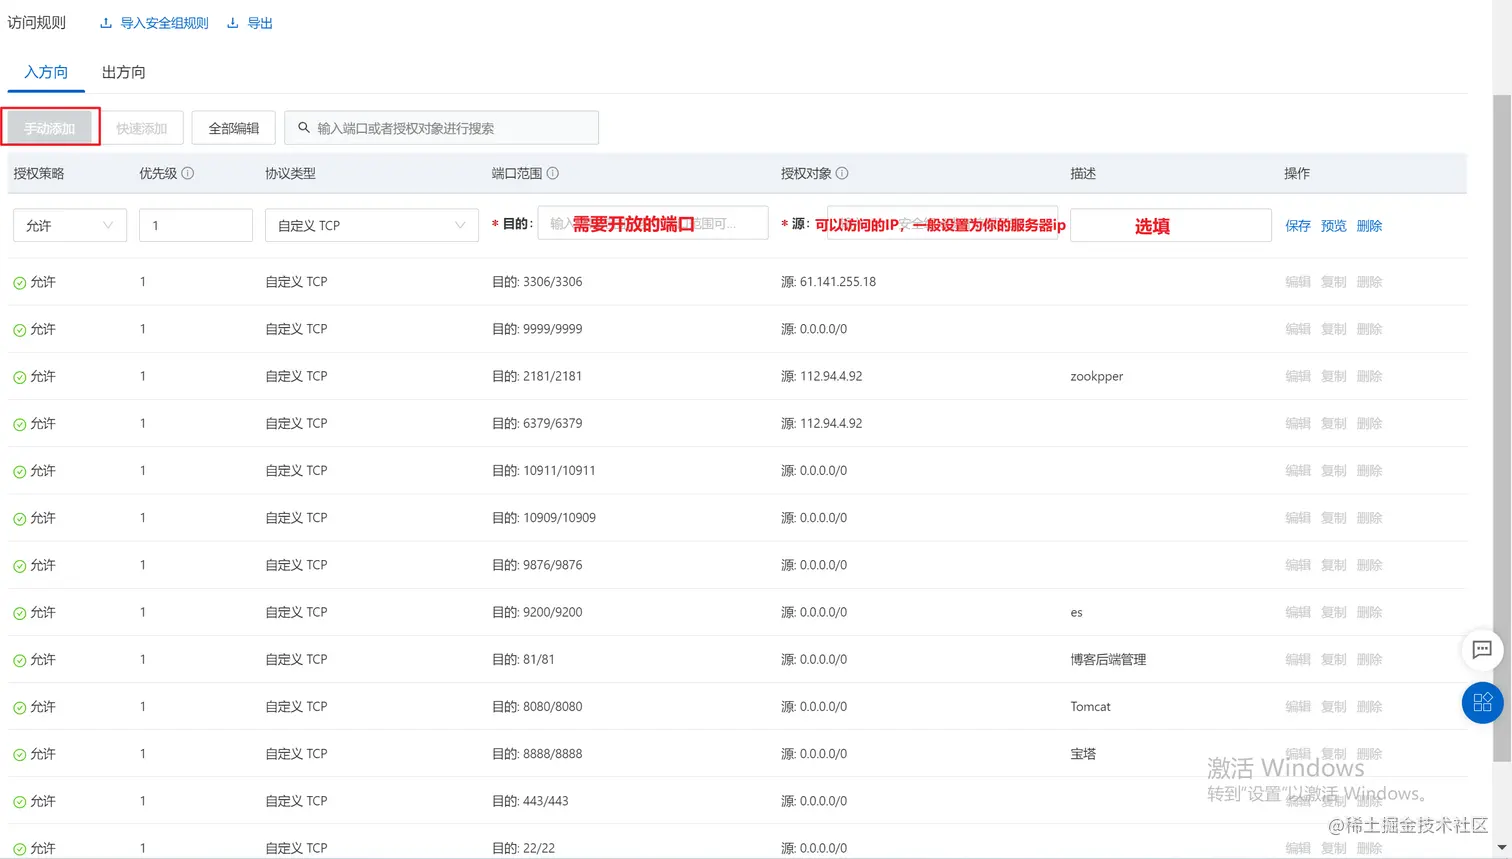Click the export (导出) download icon
The width and height of the screenshot is (1512, 859).
pyautogui.click(x=233, y=23)
